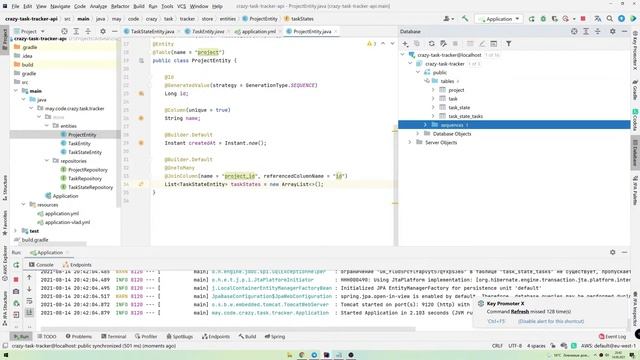Expand the project table node

[x=433, y=90]
